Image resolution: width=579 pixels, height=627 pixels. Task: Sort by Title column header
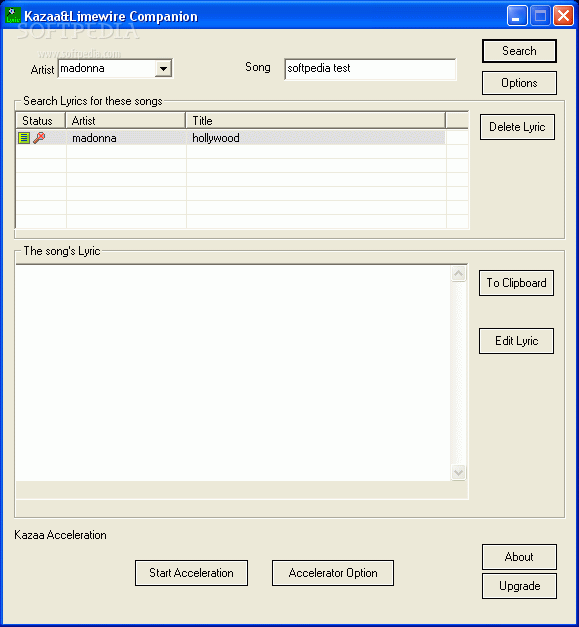pos(316,120)
